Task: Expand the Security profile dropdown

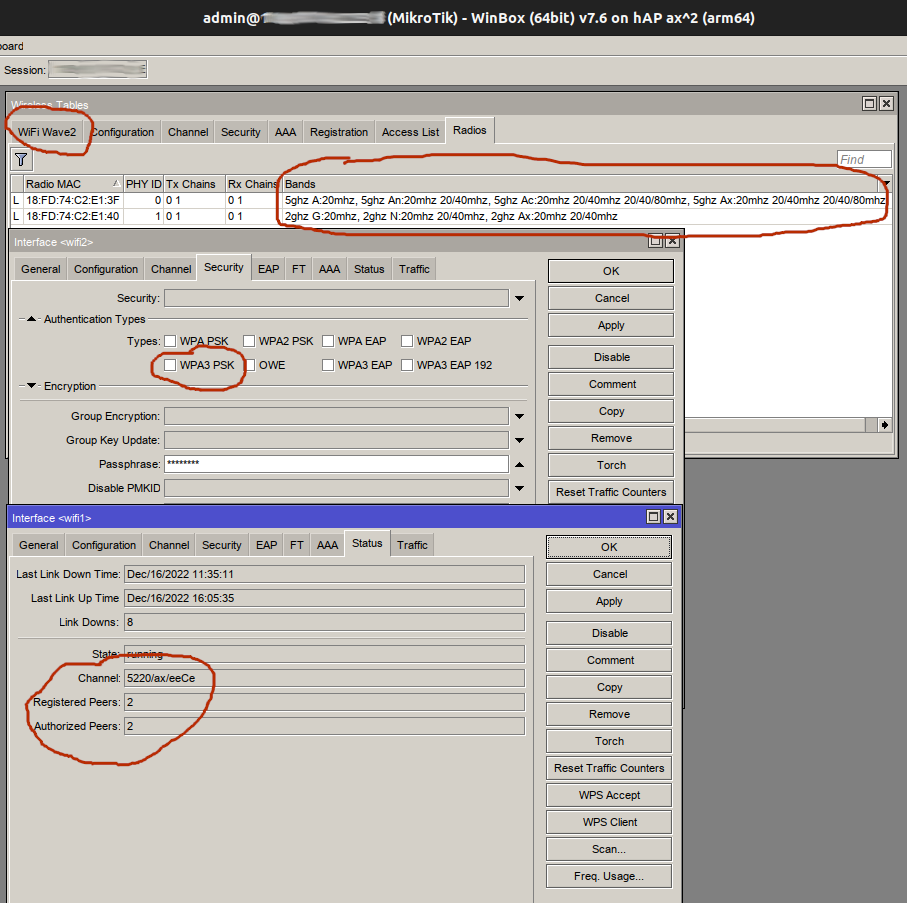Action: [519, 298]
